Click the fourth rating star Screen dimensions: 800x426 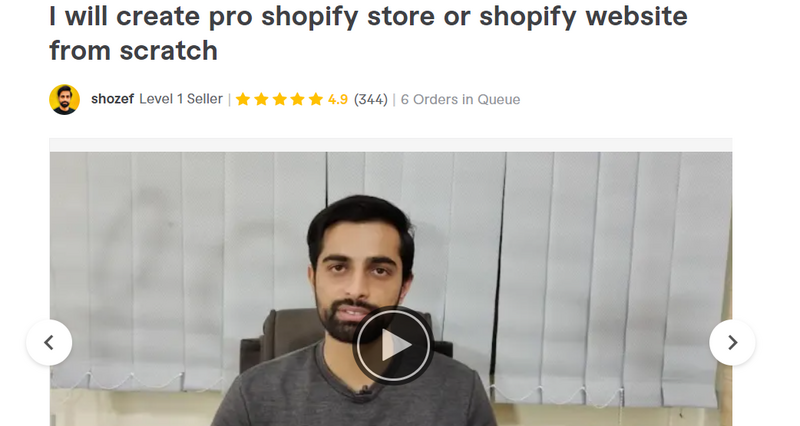point(297,99)
